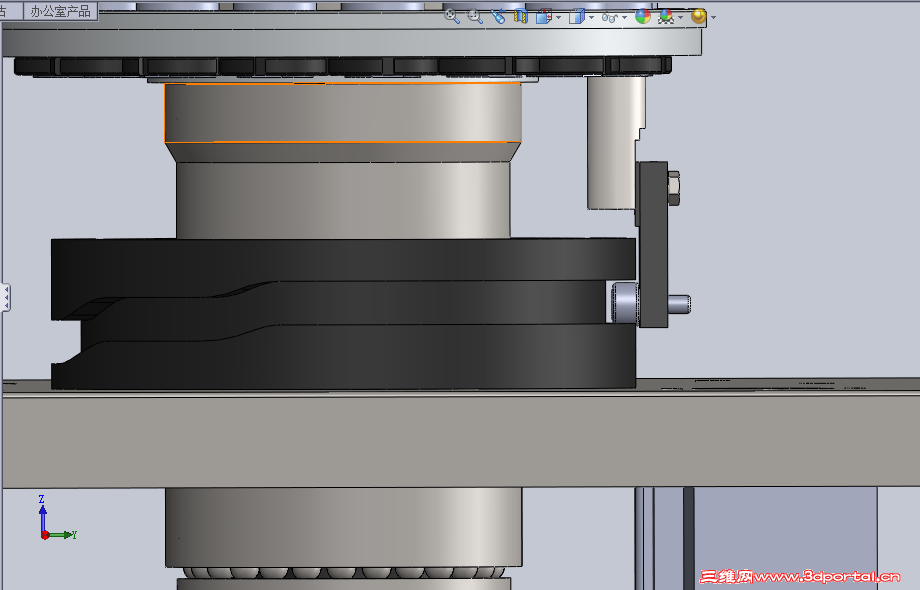Click the Hide/Show Items glasses icon

[610, 18]
